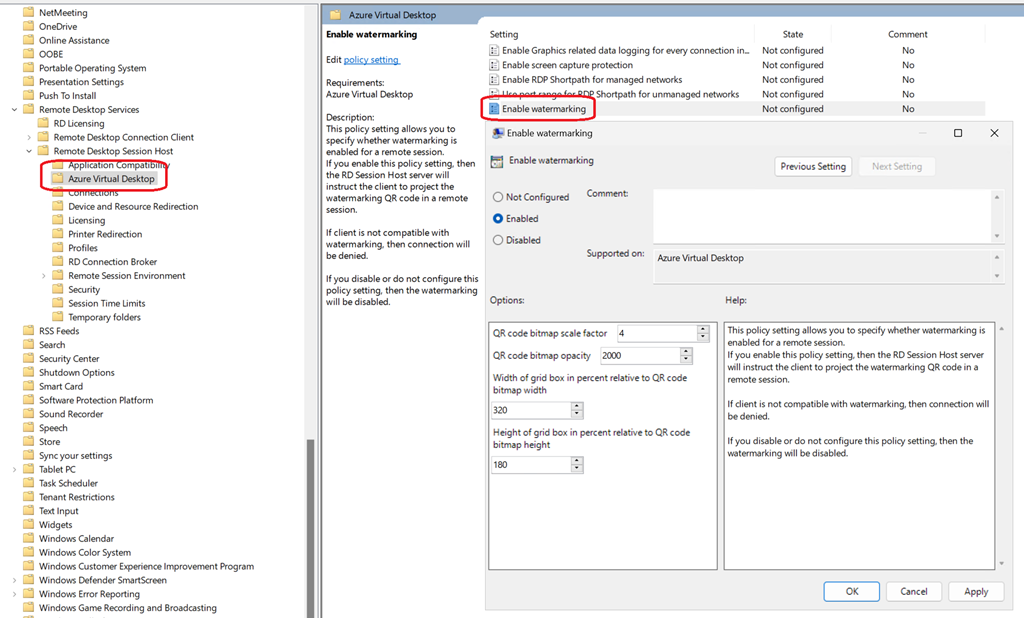
Task: Select Device and Resource Redirection tree item
Action: 133,206
